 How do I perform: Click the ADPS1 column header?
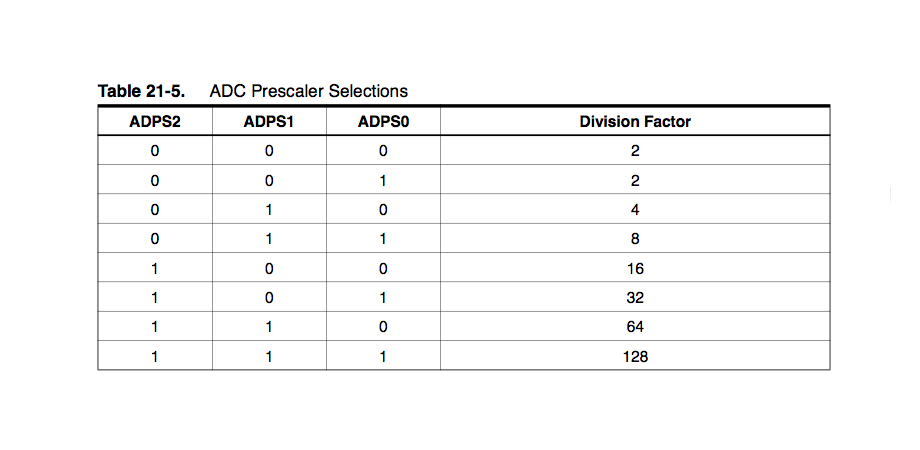coord(269,122)
